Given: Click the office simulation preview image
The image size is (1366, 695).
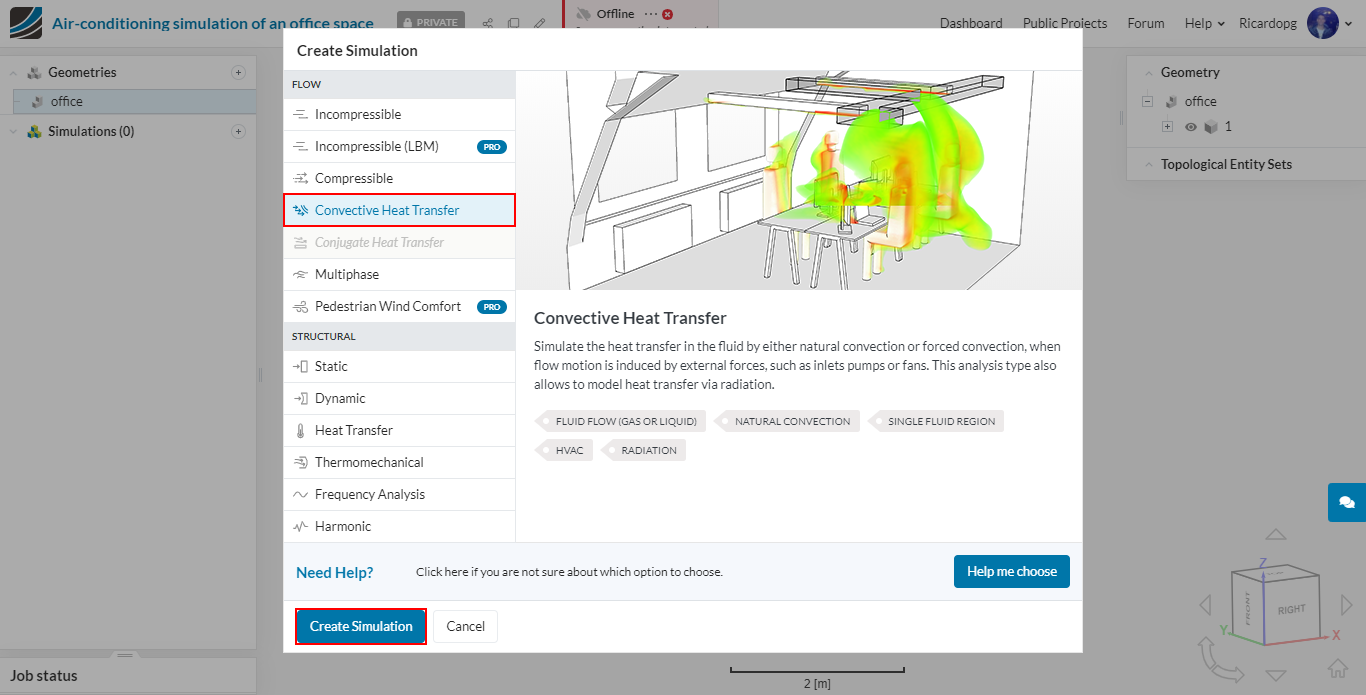Looking at the screenshot, I should (x=799, y=181).
